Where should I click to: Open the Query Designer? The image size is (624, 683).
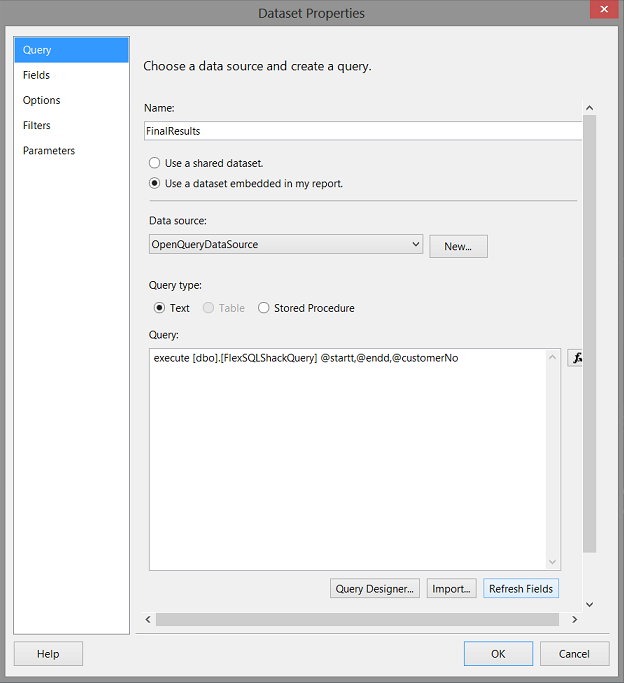(x=374, y=588)
